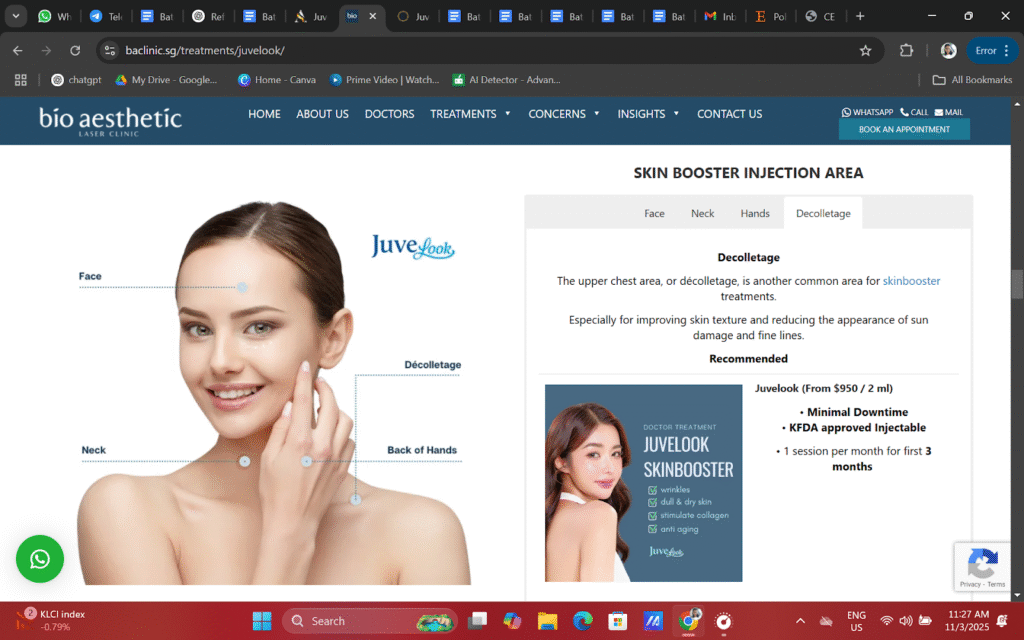Go to the Home menu item
Viewport: 1024px width, 640px height.
pos(264,114)
